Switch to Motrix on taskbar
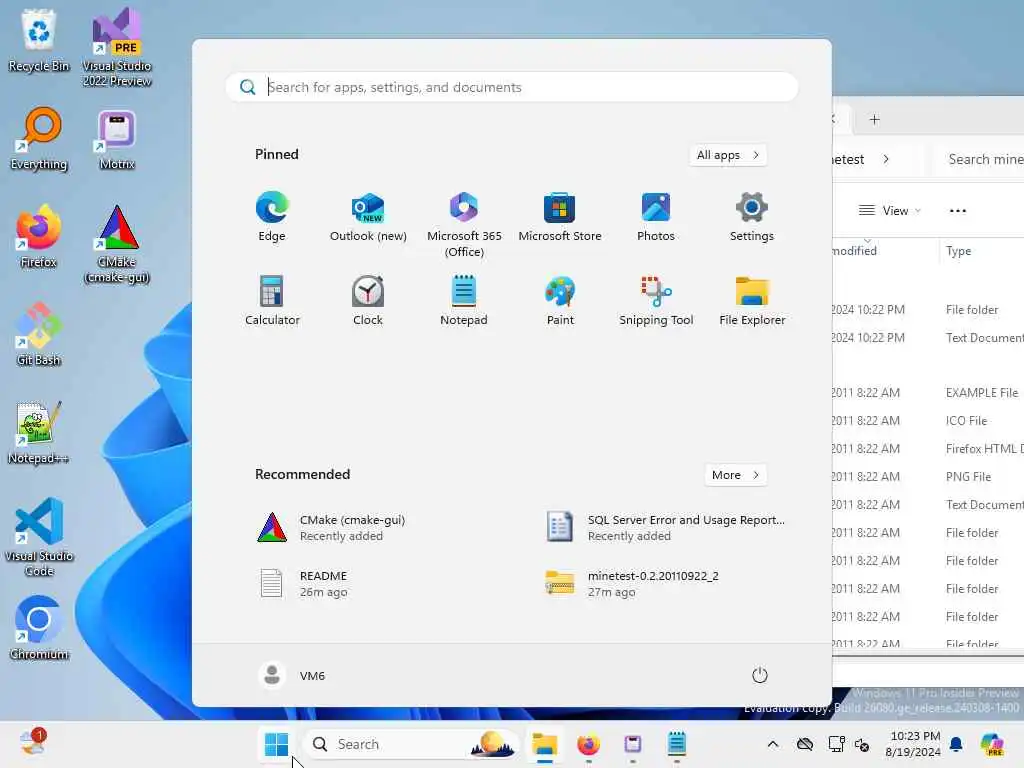The width and height of the screenshot is (1024, 768). click(633, 744)
